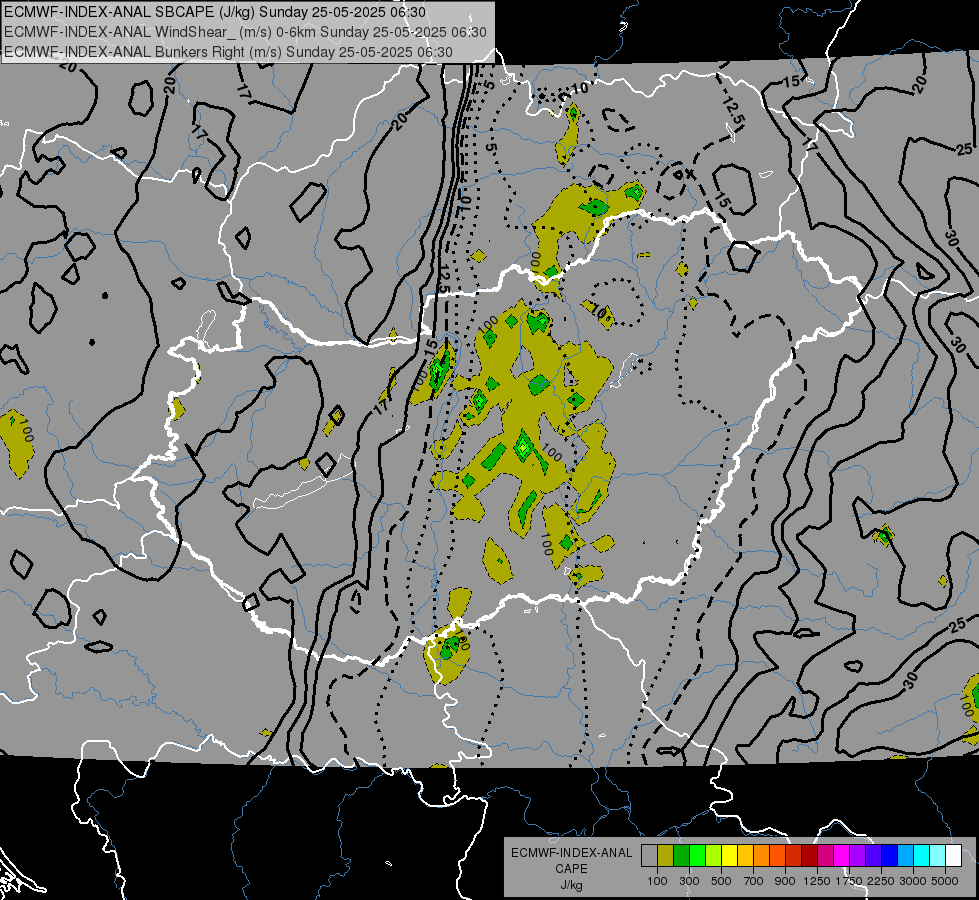Viewport: 979px width, 900px height.
Task: Select the bright green legend swatch
Action: coord(697,855)
